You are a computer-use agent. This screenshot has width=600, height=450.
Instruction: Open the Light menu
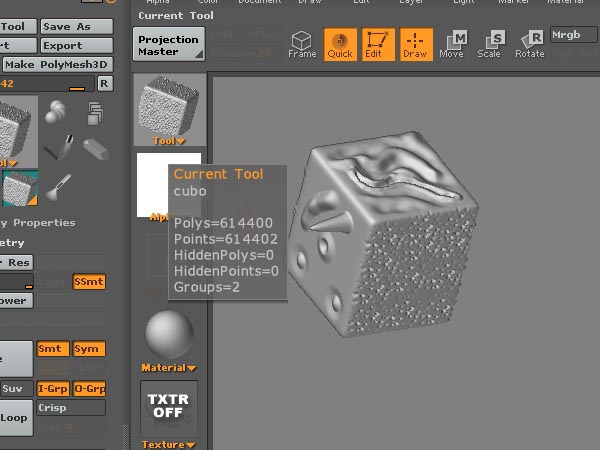[x=464, y=2]
